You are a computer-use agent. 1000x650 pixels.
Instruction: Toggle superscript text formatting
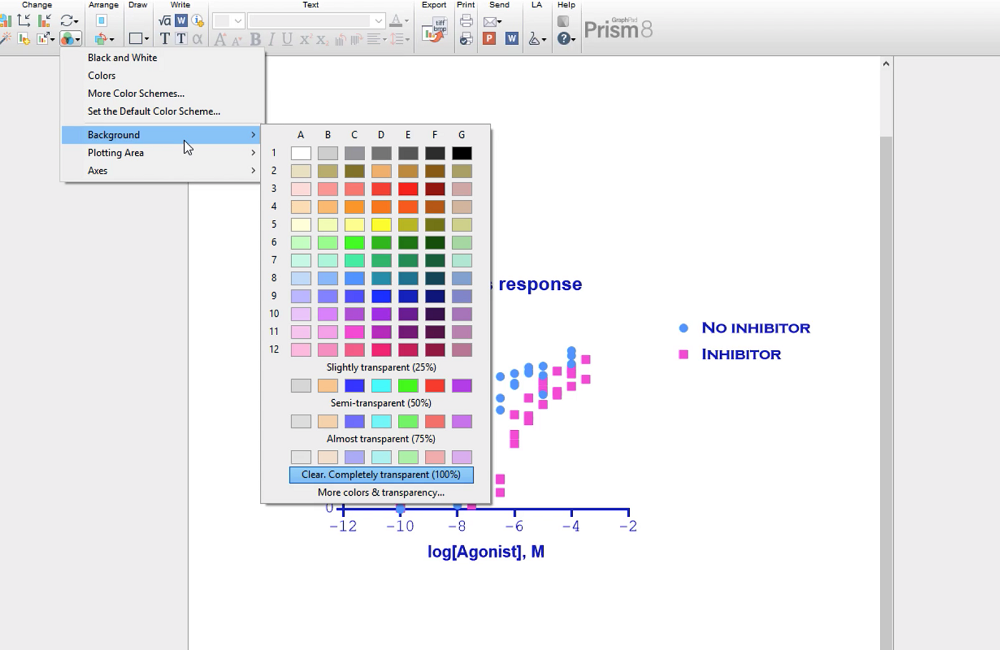[x=305, y=39]
